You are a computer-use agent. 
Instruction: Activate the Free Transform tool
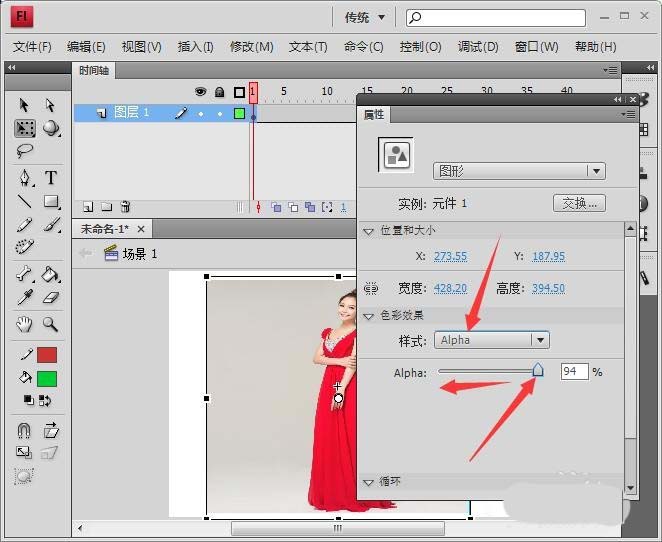25,128
